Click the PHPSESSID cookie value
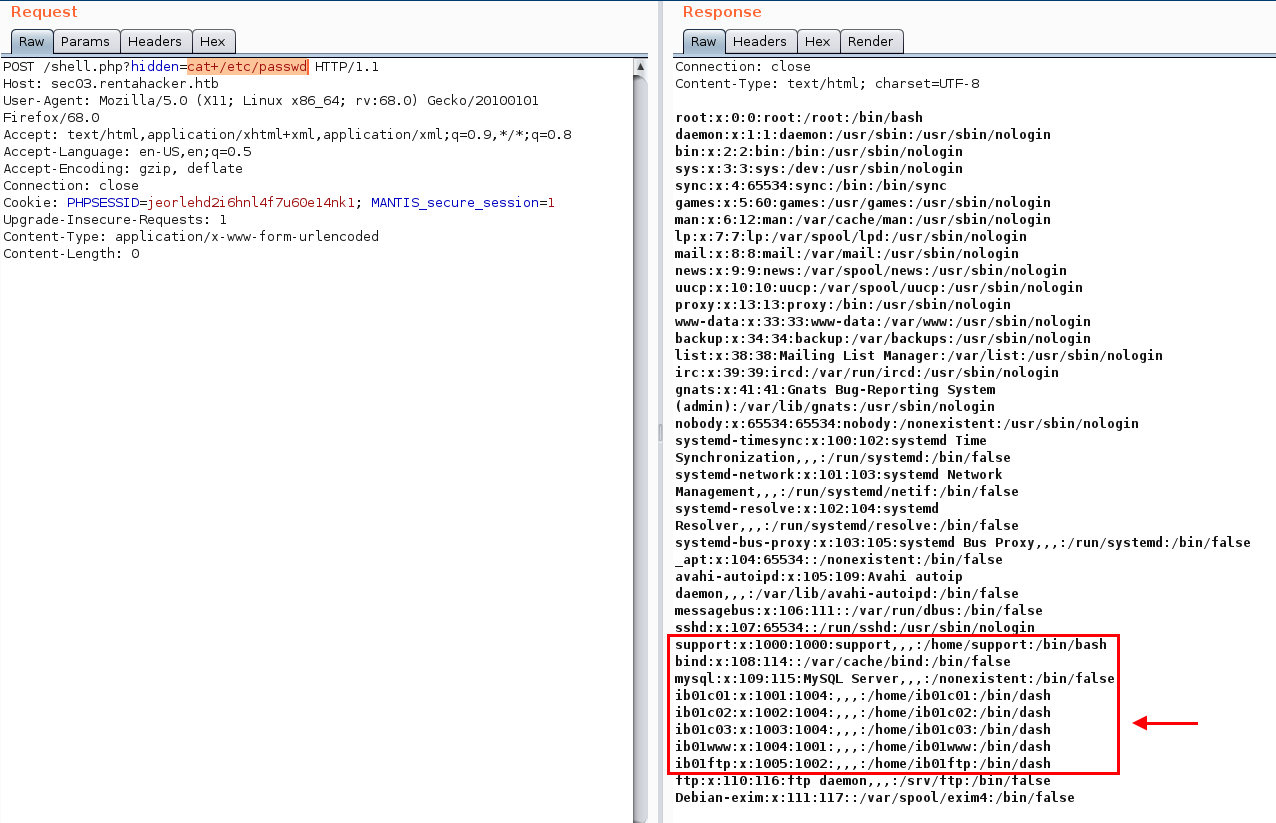1276x823 pixels. point(251,203)
